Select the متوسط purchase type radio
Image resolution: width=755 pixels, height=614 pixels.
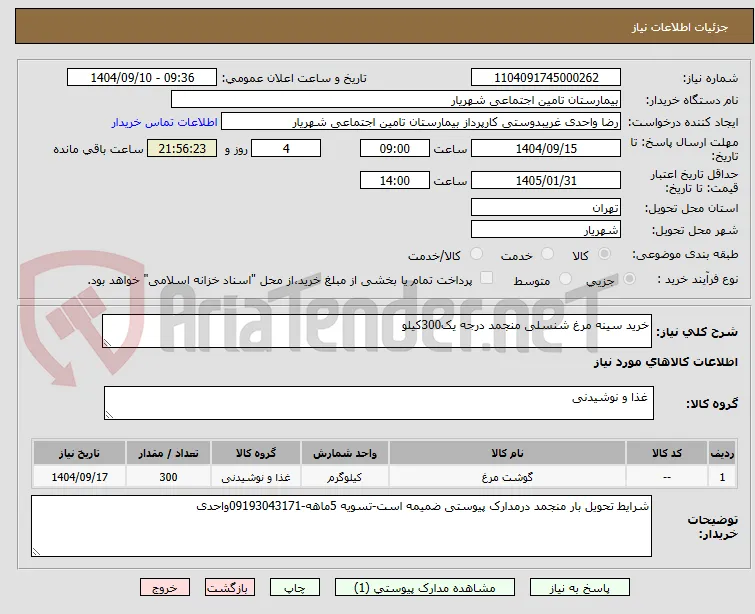[565, 279]
